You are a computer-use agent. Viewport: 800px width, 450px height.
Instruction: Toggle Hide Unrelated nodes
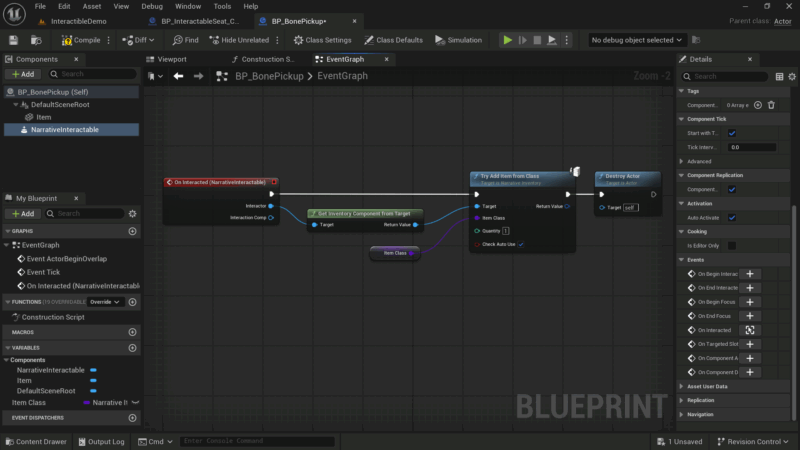239,40
